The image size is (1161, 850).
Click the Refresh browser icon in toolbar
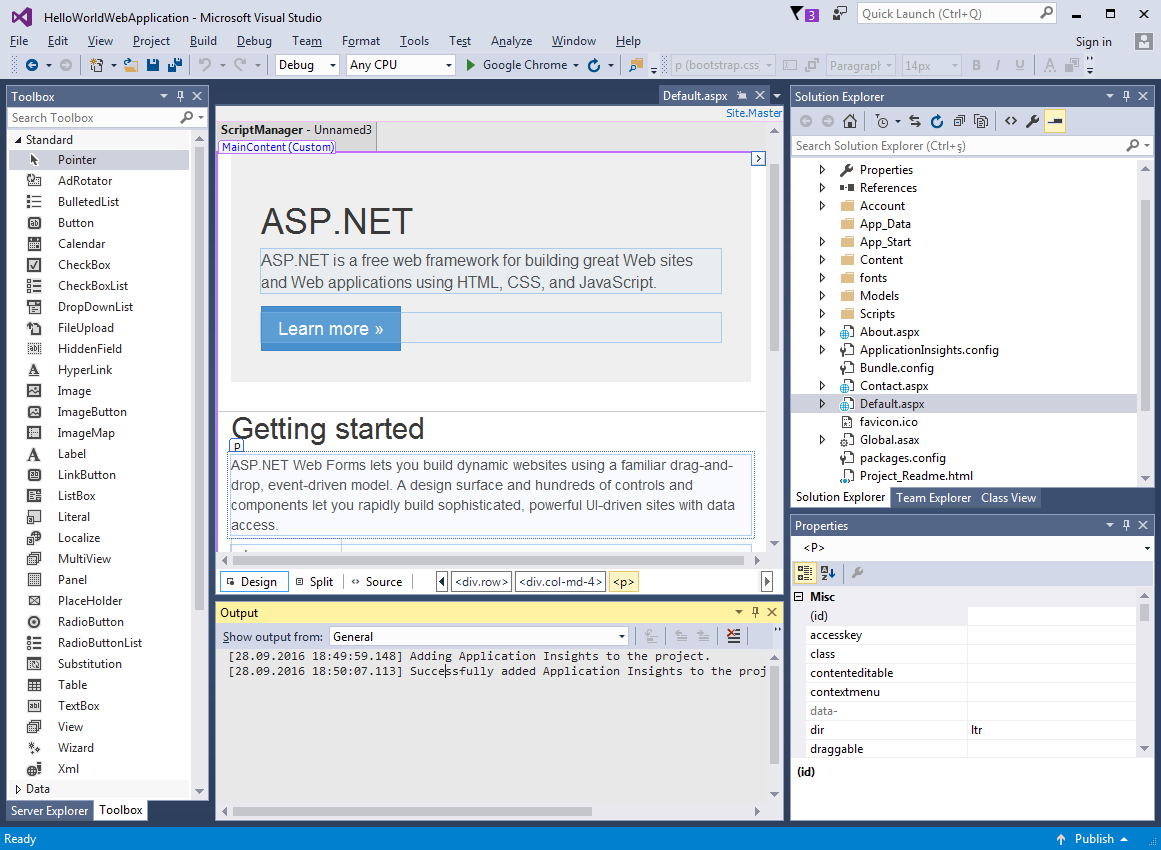tap(594, 65)
